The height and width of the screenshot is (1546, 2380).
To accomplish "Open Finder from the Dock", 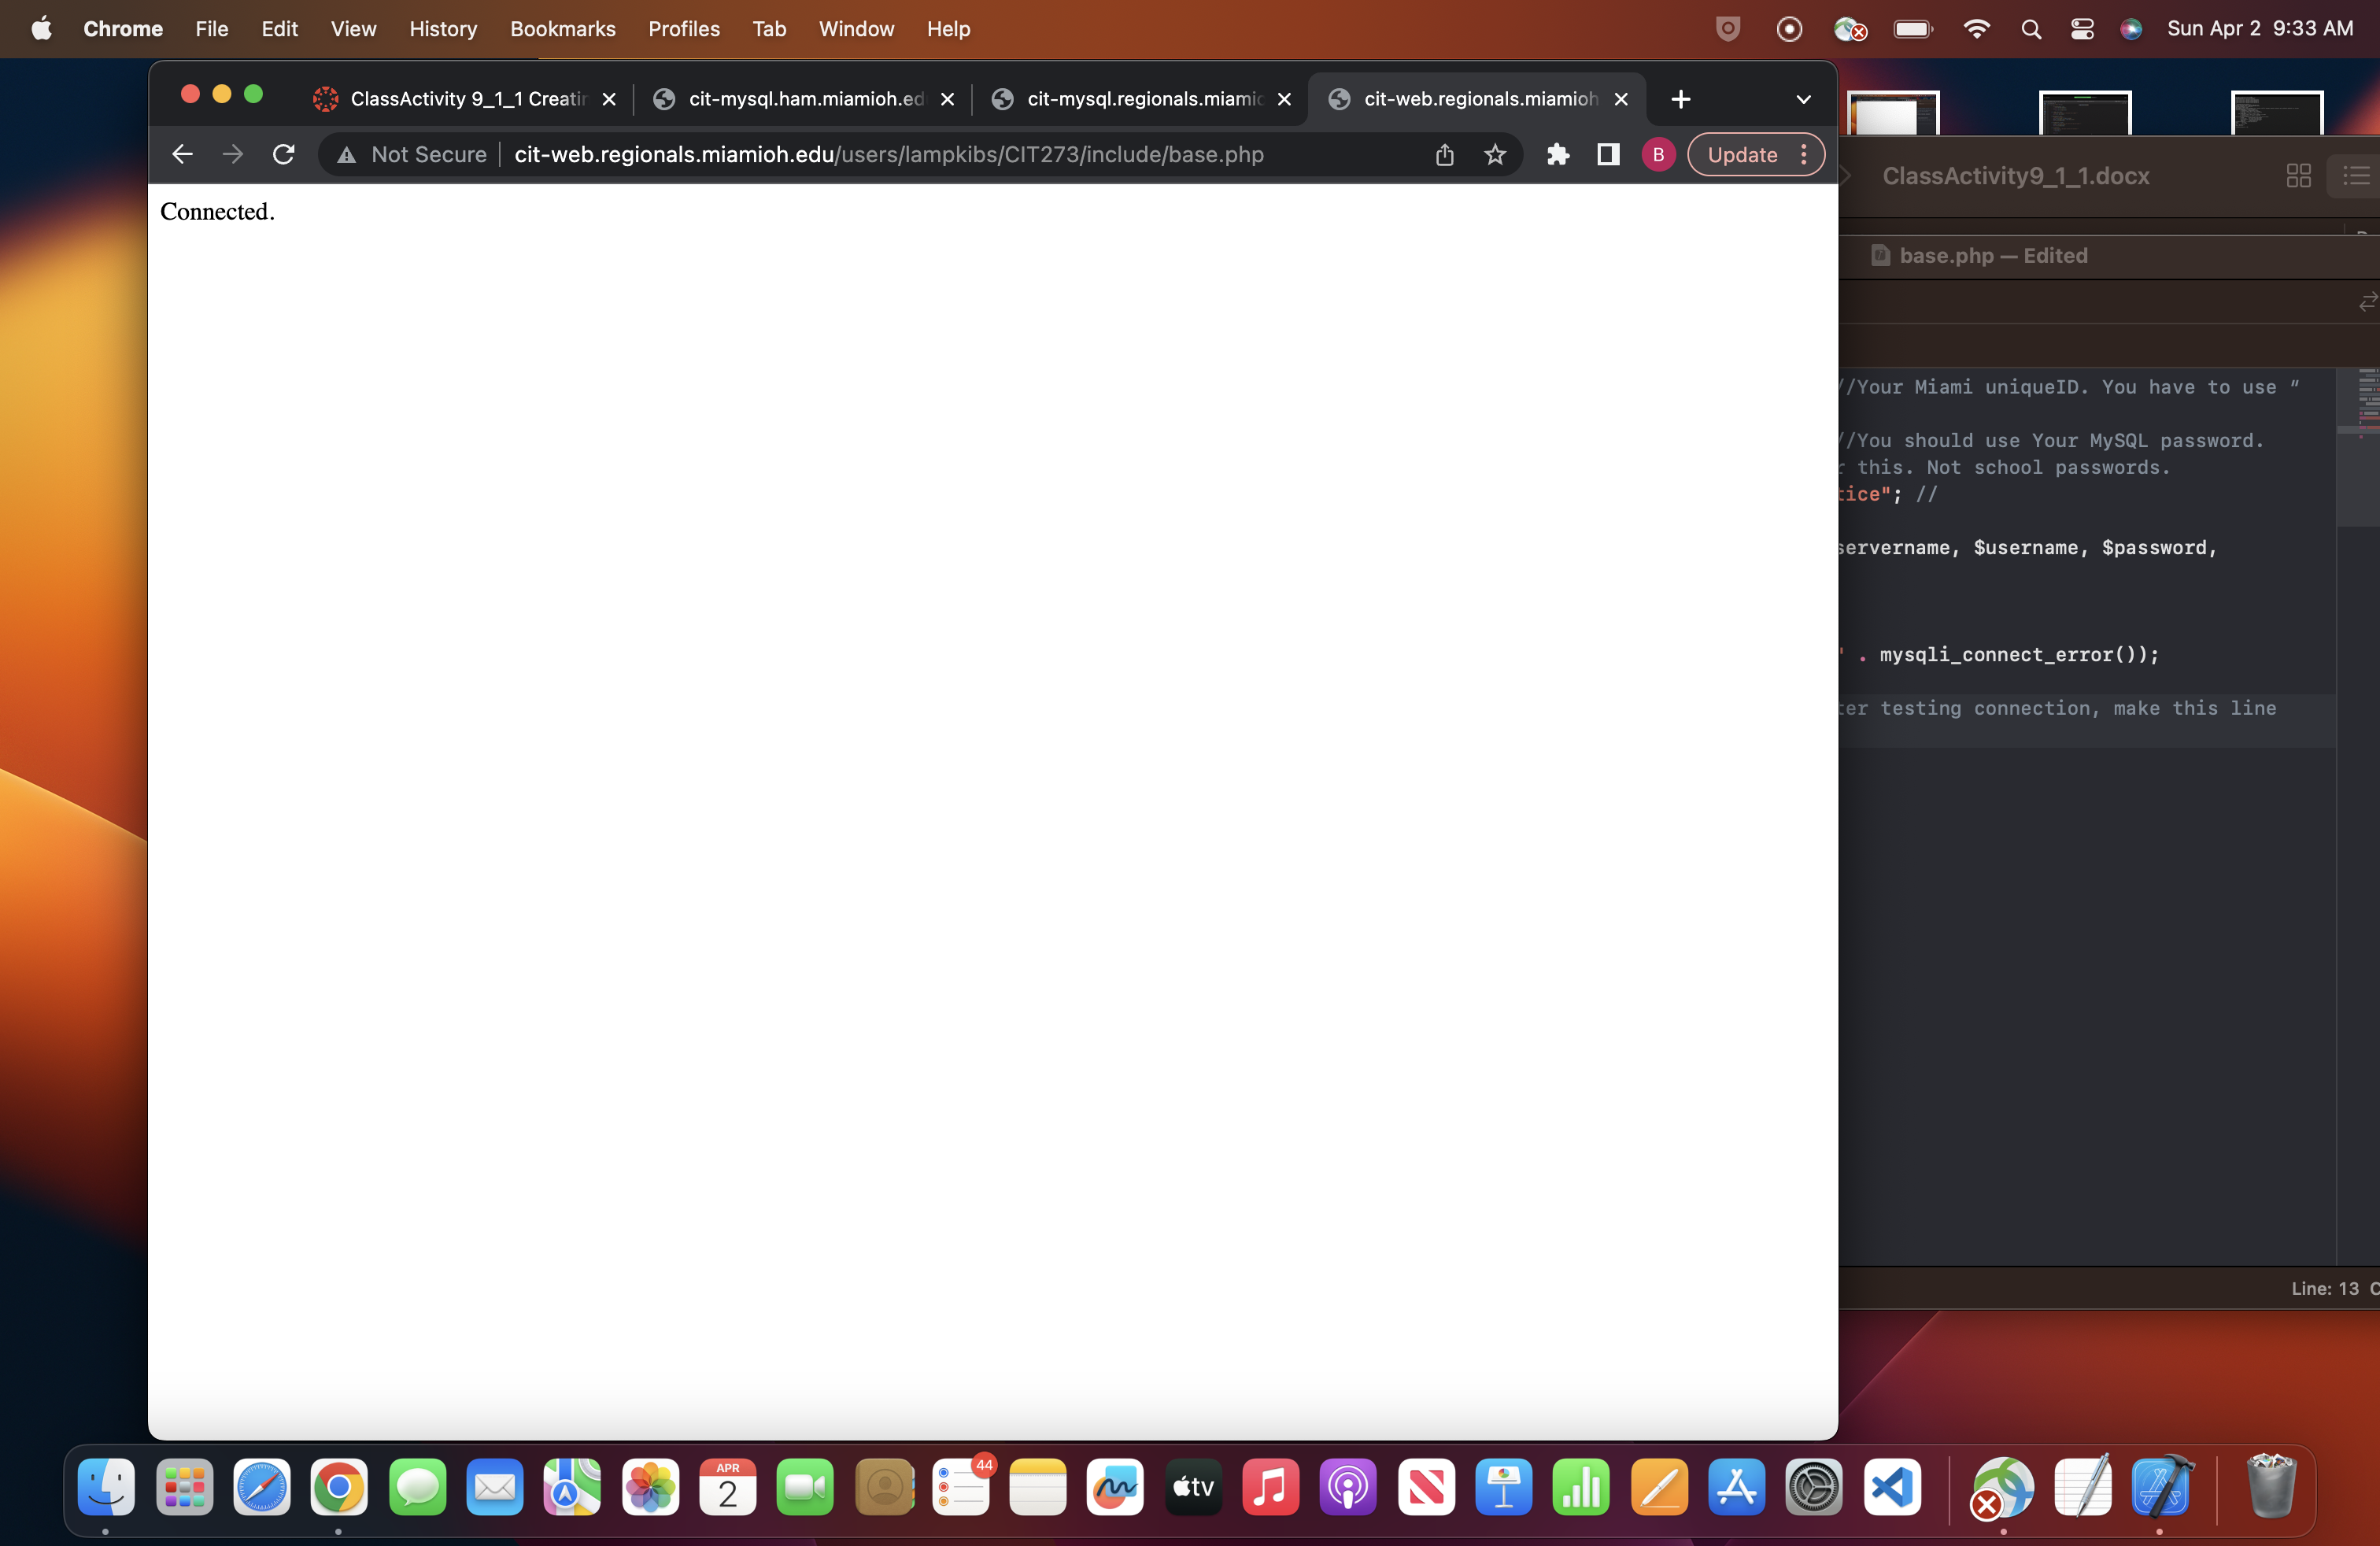I will (106, 1488).
